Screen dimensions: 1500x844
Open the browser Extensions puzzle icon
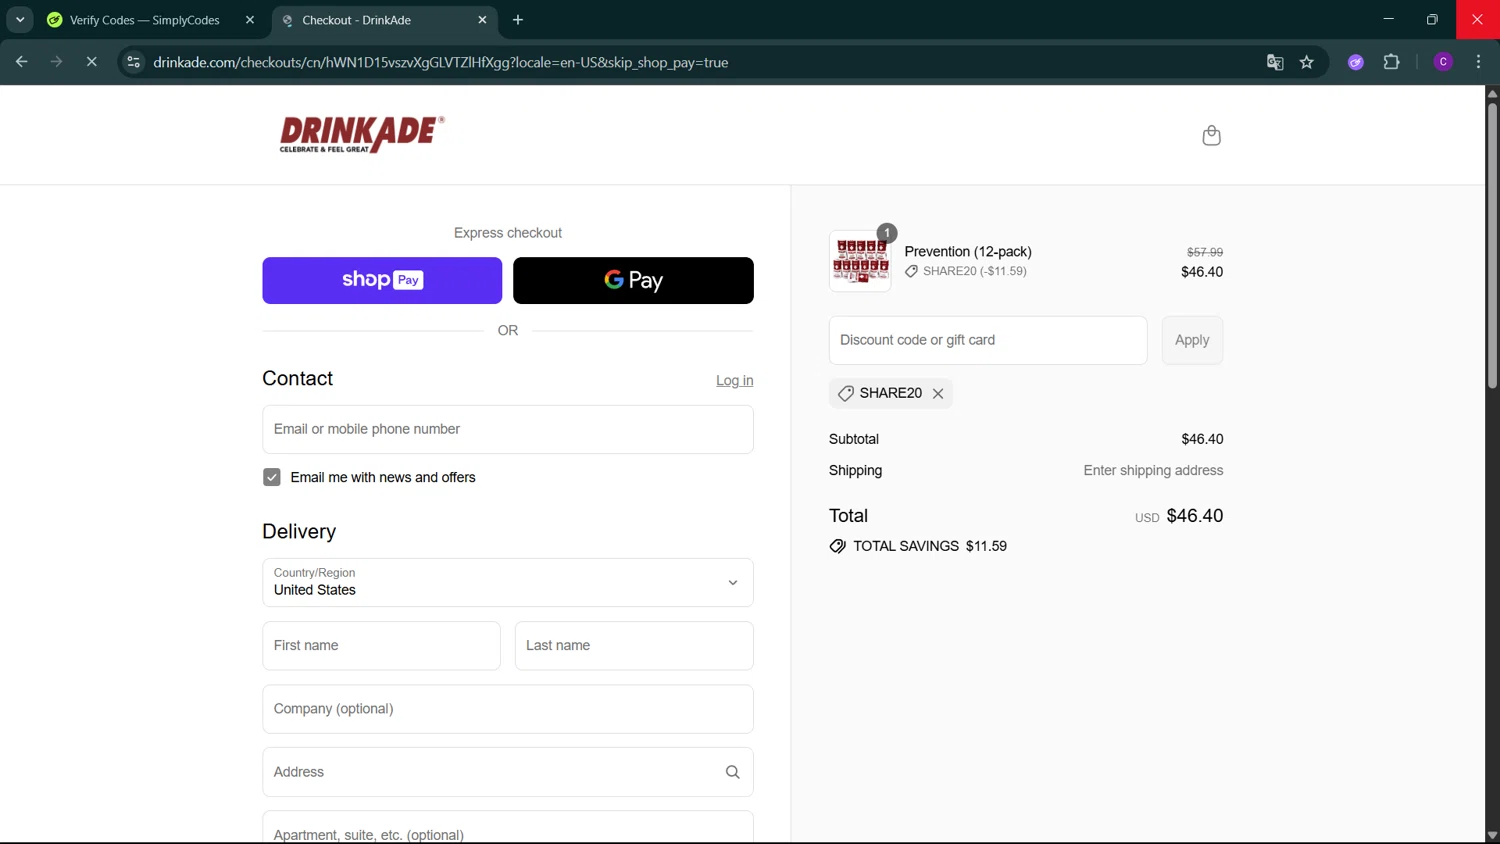click(x=1391, y=62)
